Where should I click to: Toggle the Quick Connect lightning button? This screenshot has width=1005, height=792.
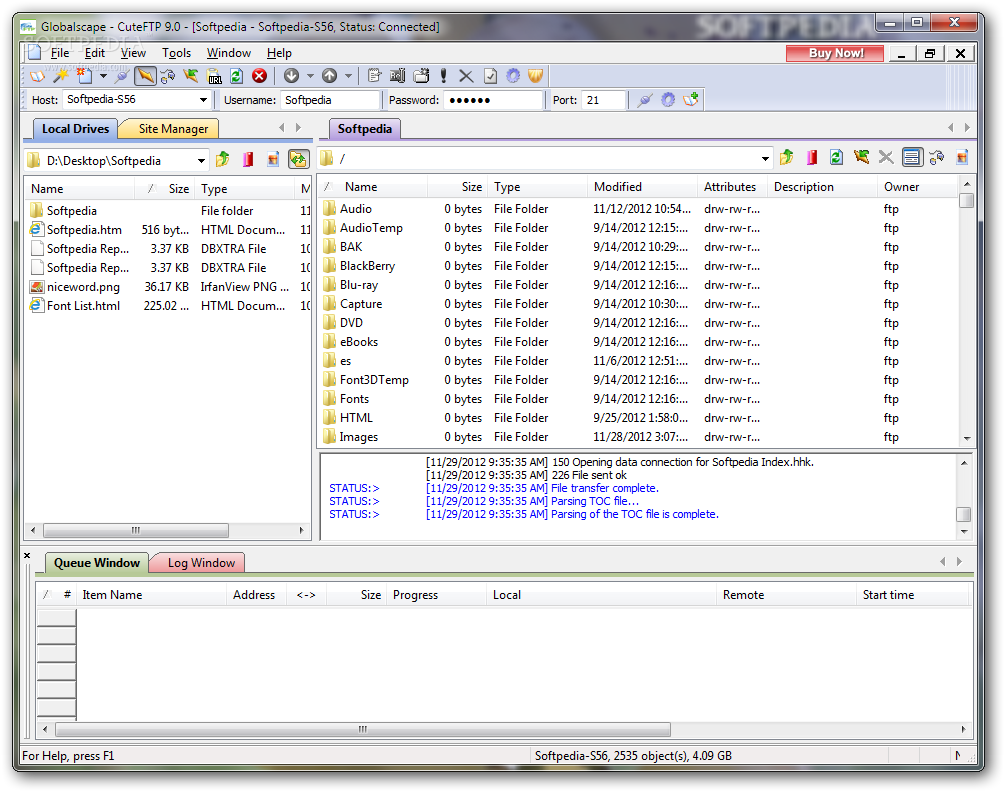[x=145, y=76]
